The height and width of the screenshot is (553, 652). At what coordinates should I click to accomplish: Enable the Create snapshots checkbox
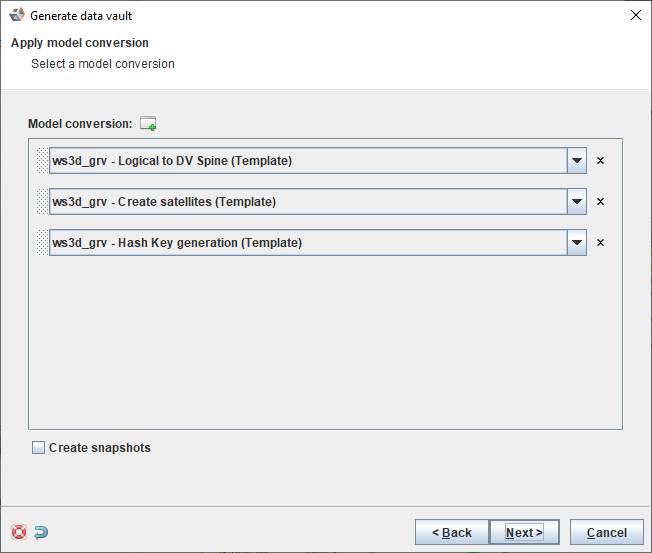[x=39, y=448]
